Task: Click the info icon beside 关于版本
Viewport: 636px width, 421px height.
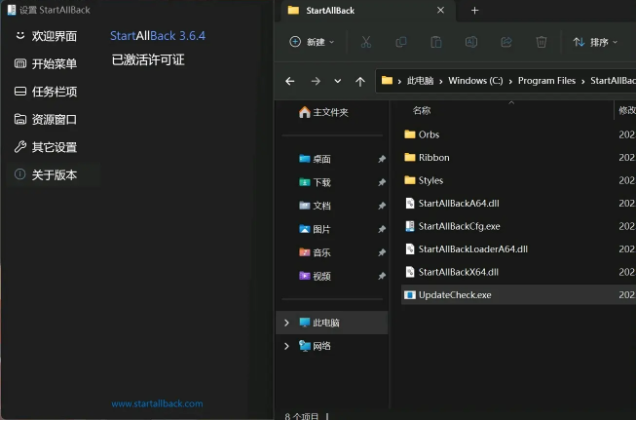Action: pyautogui.click(x=20, y=174)
